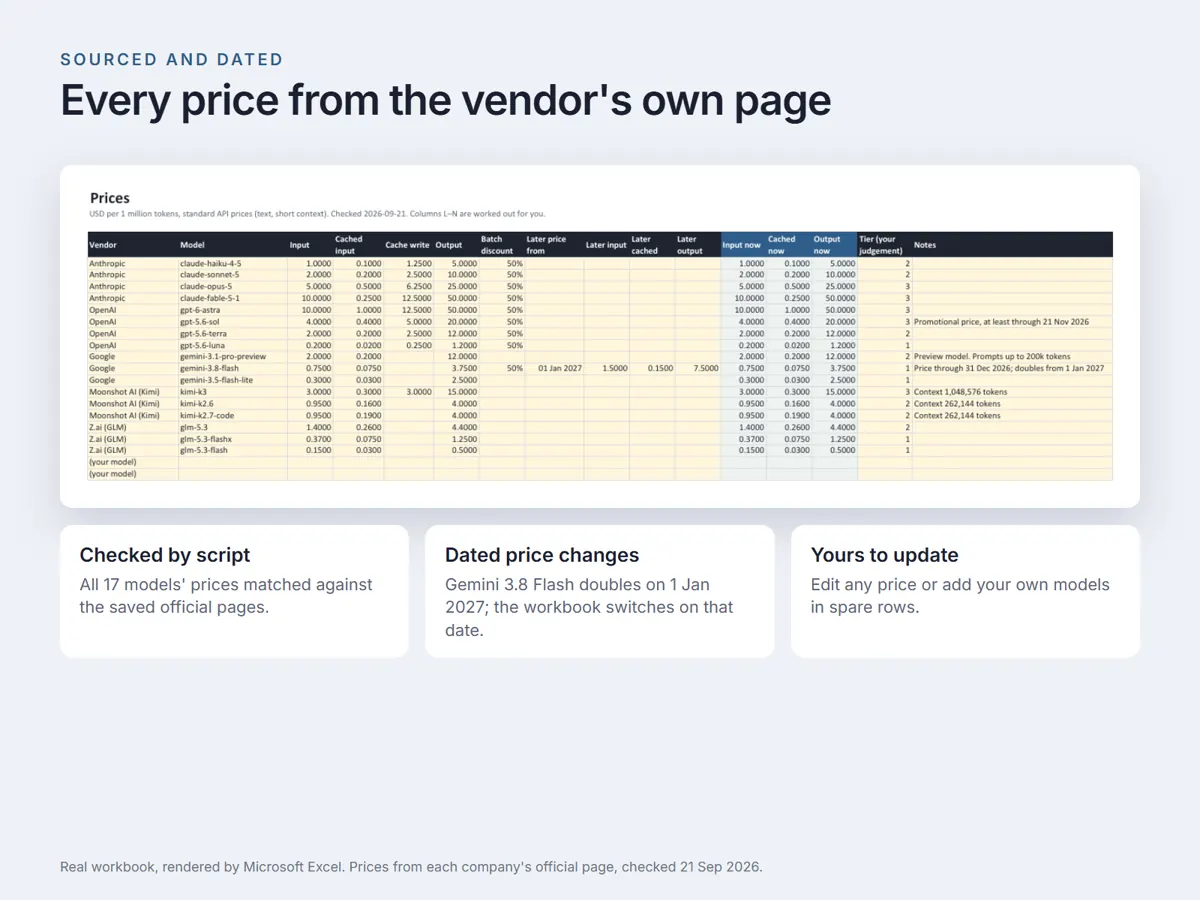Click the 'SOURCED AND DATED' eyebrow label
This screenshot has width=1200, height=900.
pos(172,59)
